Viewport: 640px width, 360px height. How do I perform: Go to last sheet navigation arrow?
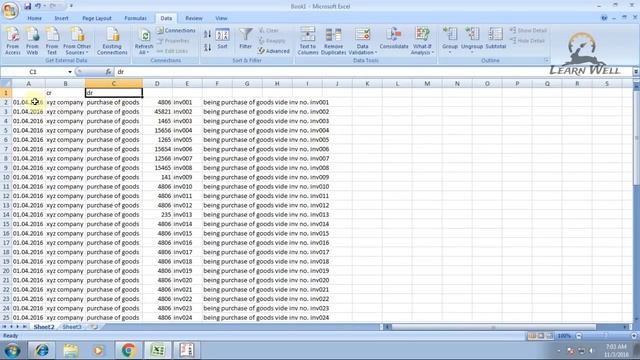point(24,327)
